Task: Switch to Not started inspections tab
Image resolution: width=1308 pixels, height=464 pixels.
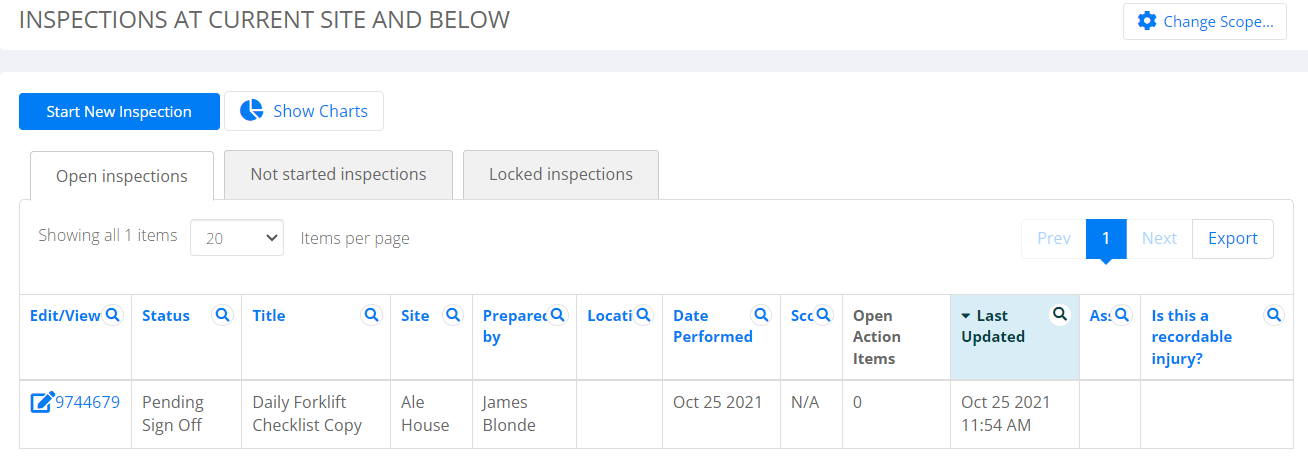Action: tap(338, 174)
